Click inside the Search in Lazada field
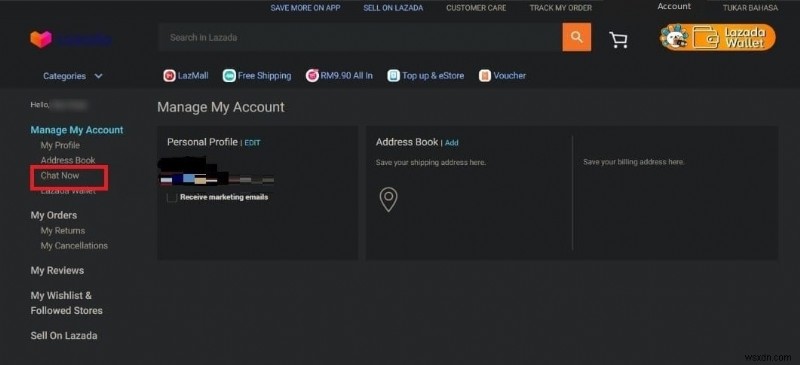This screenshot has width=800, height=365. [360, 37]
